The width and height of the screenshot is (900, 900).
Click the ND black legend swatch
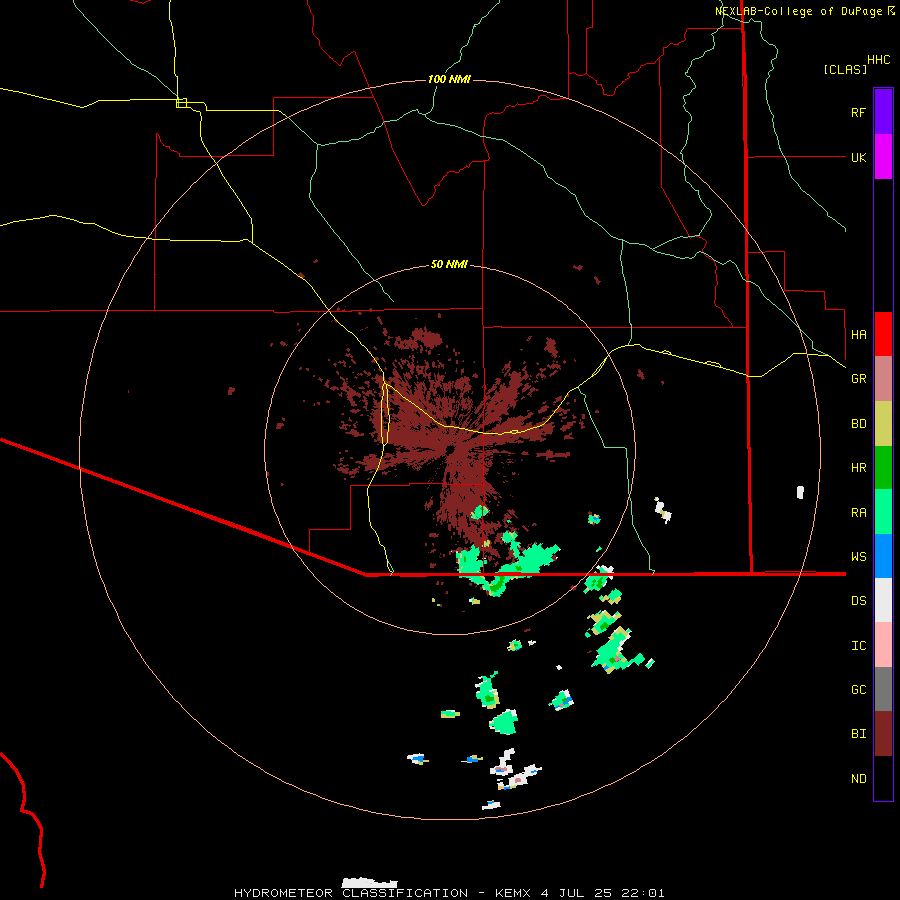coord(883,778)
